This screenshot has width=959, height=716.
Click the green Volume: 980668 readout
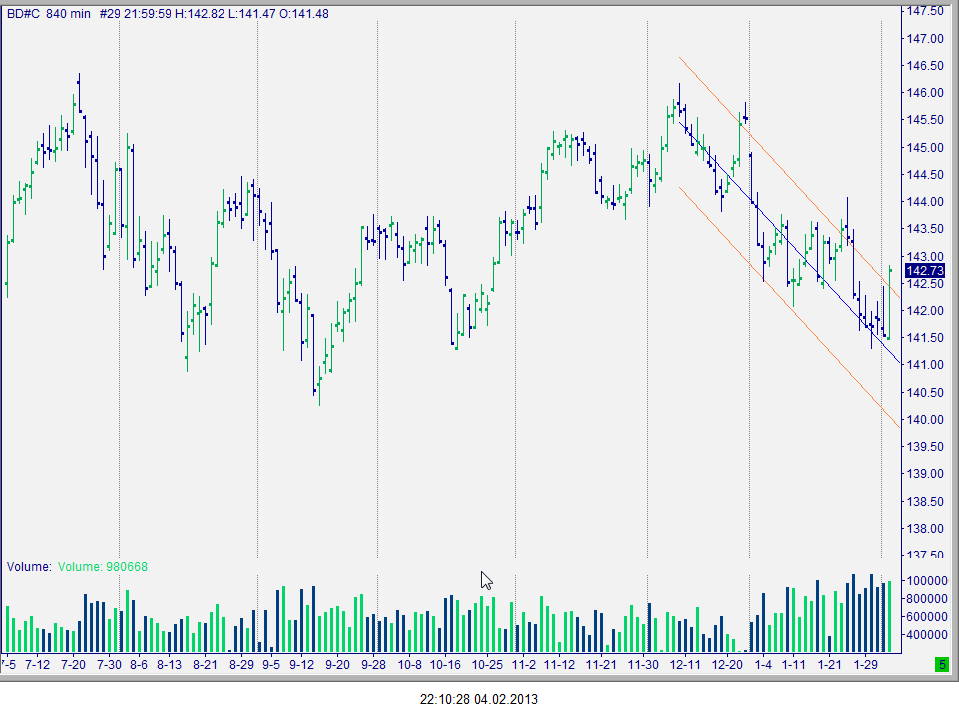tap(103, 567)
